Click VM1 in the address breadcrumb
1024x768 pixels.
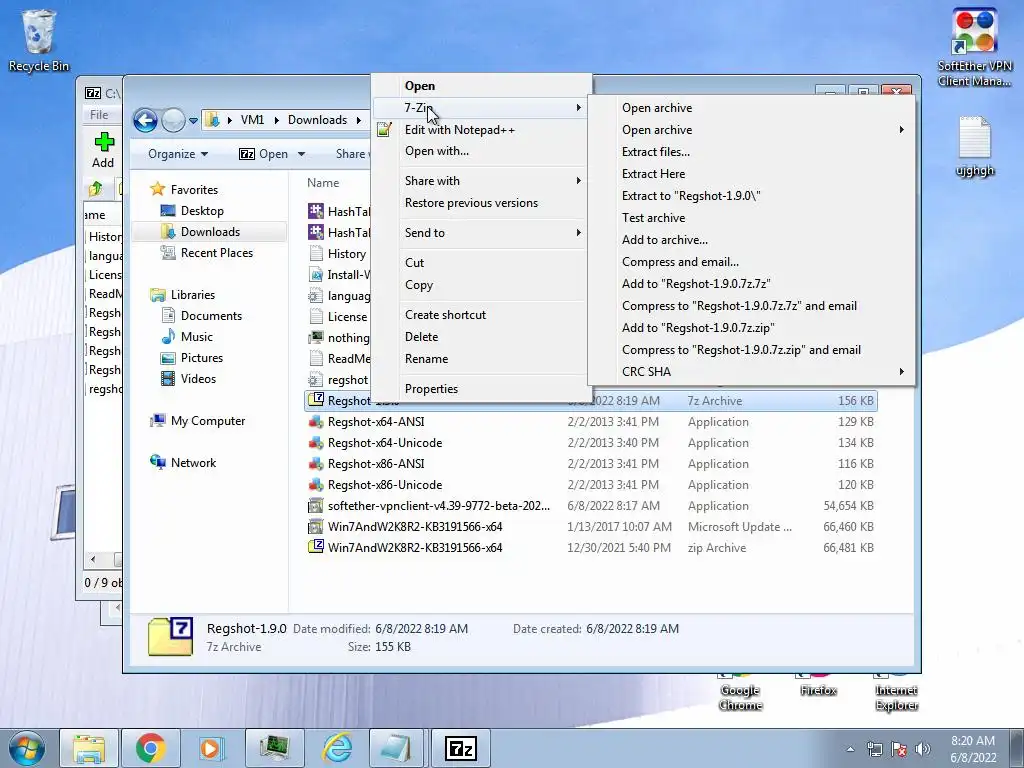pyautogui.click(x=252, y=120)
